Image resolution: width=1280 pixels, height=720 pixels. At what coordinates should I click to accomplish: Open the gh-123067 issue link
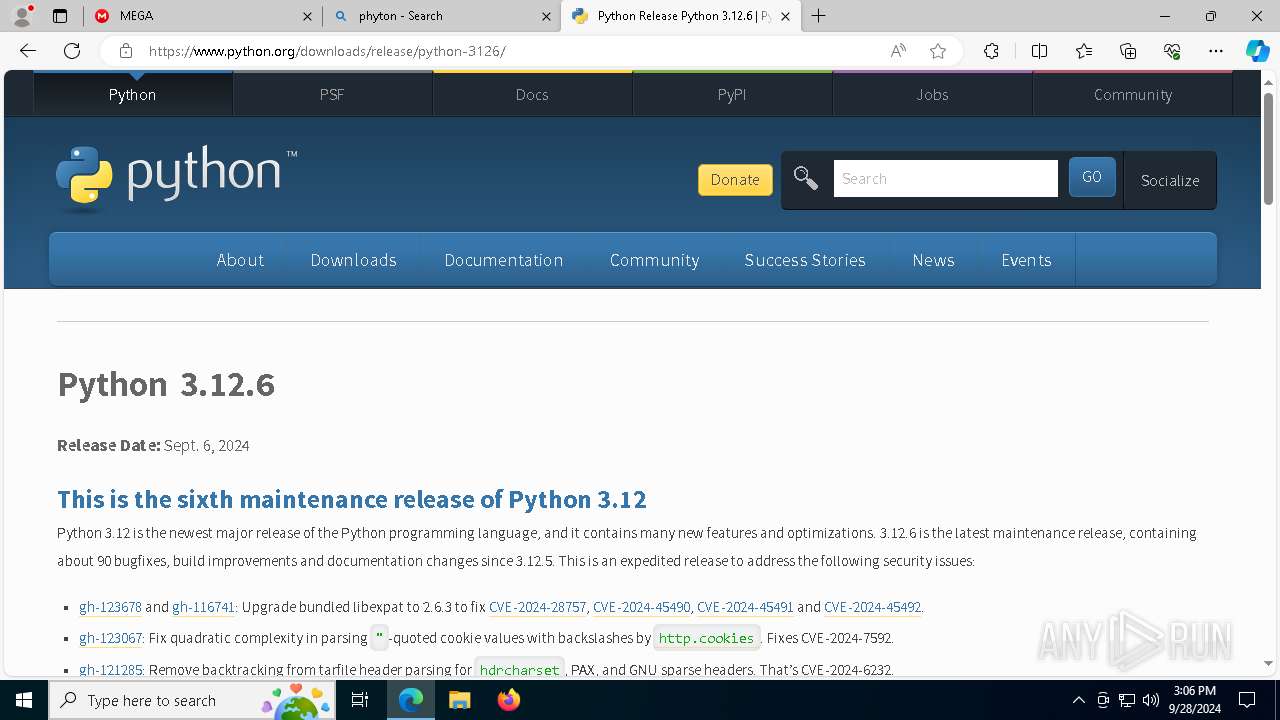click(110, 638)
